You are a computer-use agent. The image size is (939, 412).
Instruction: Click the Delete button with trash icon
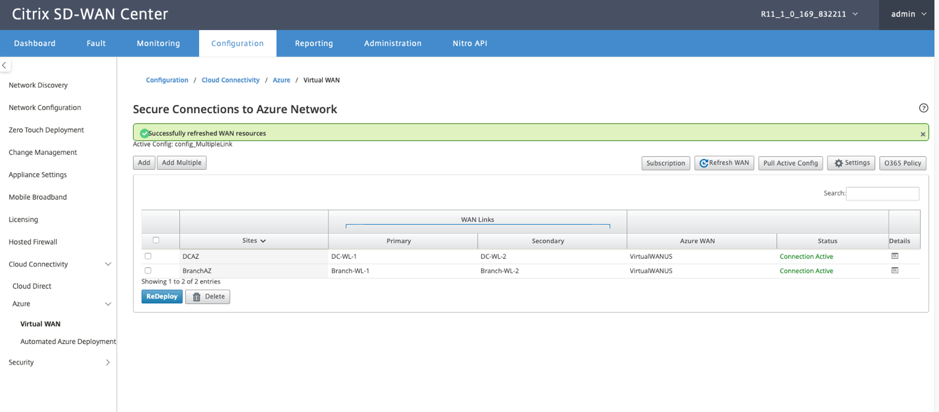point(207,296)
